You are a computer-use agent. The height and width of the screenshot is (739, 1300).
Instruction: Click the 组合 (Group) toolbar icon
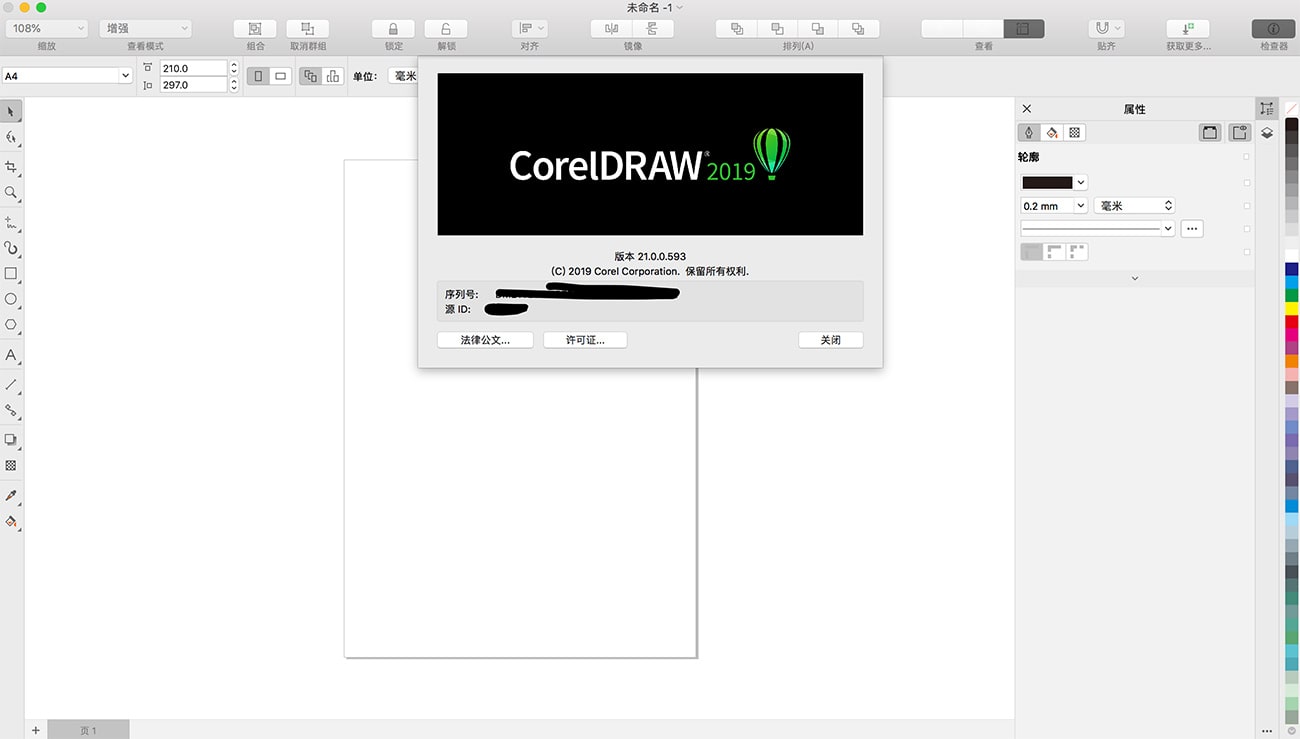tap(255, 29)
